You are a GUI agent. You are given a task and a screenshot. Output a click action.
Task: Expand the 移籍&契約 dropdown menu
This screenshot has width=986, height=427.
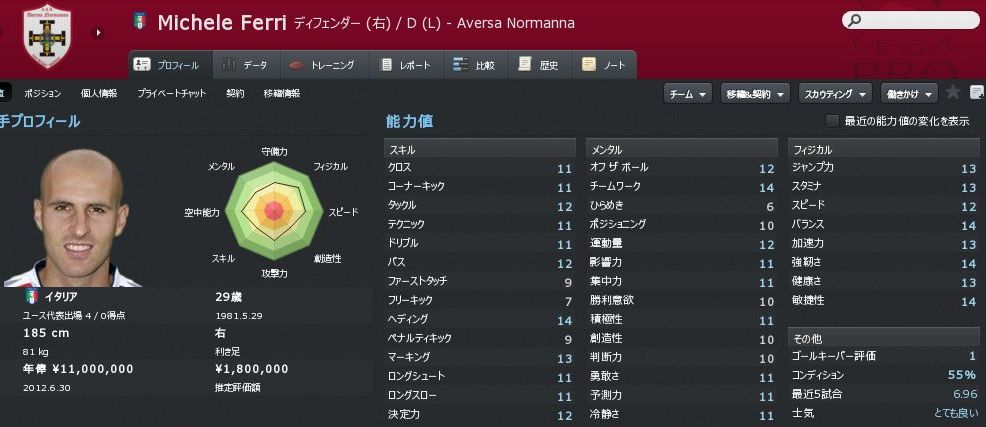[755, 93]
